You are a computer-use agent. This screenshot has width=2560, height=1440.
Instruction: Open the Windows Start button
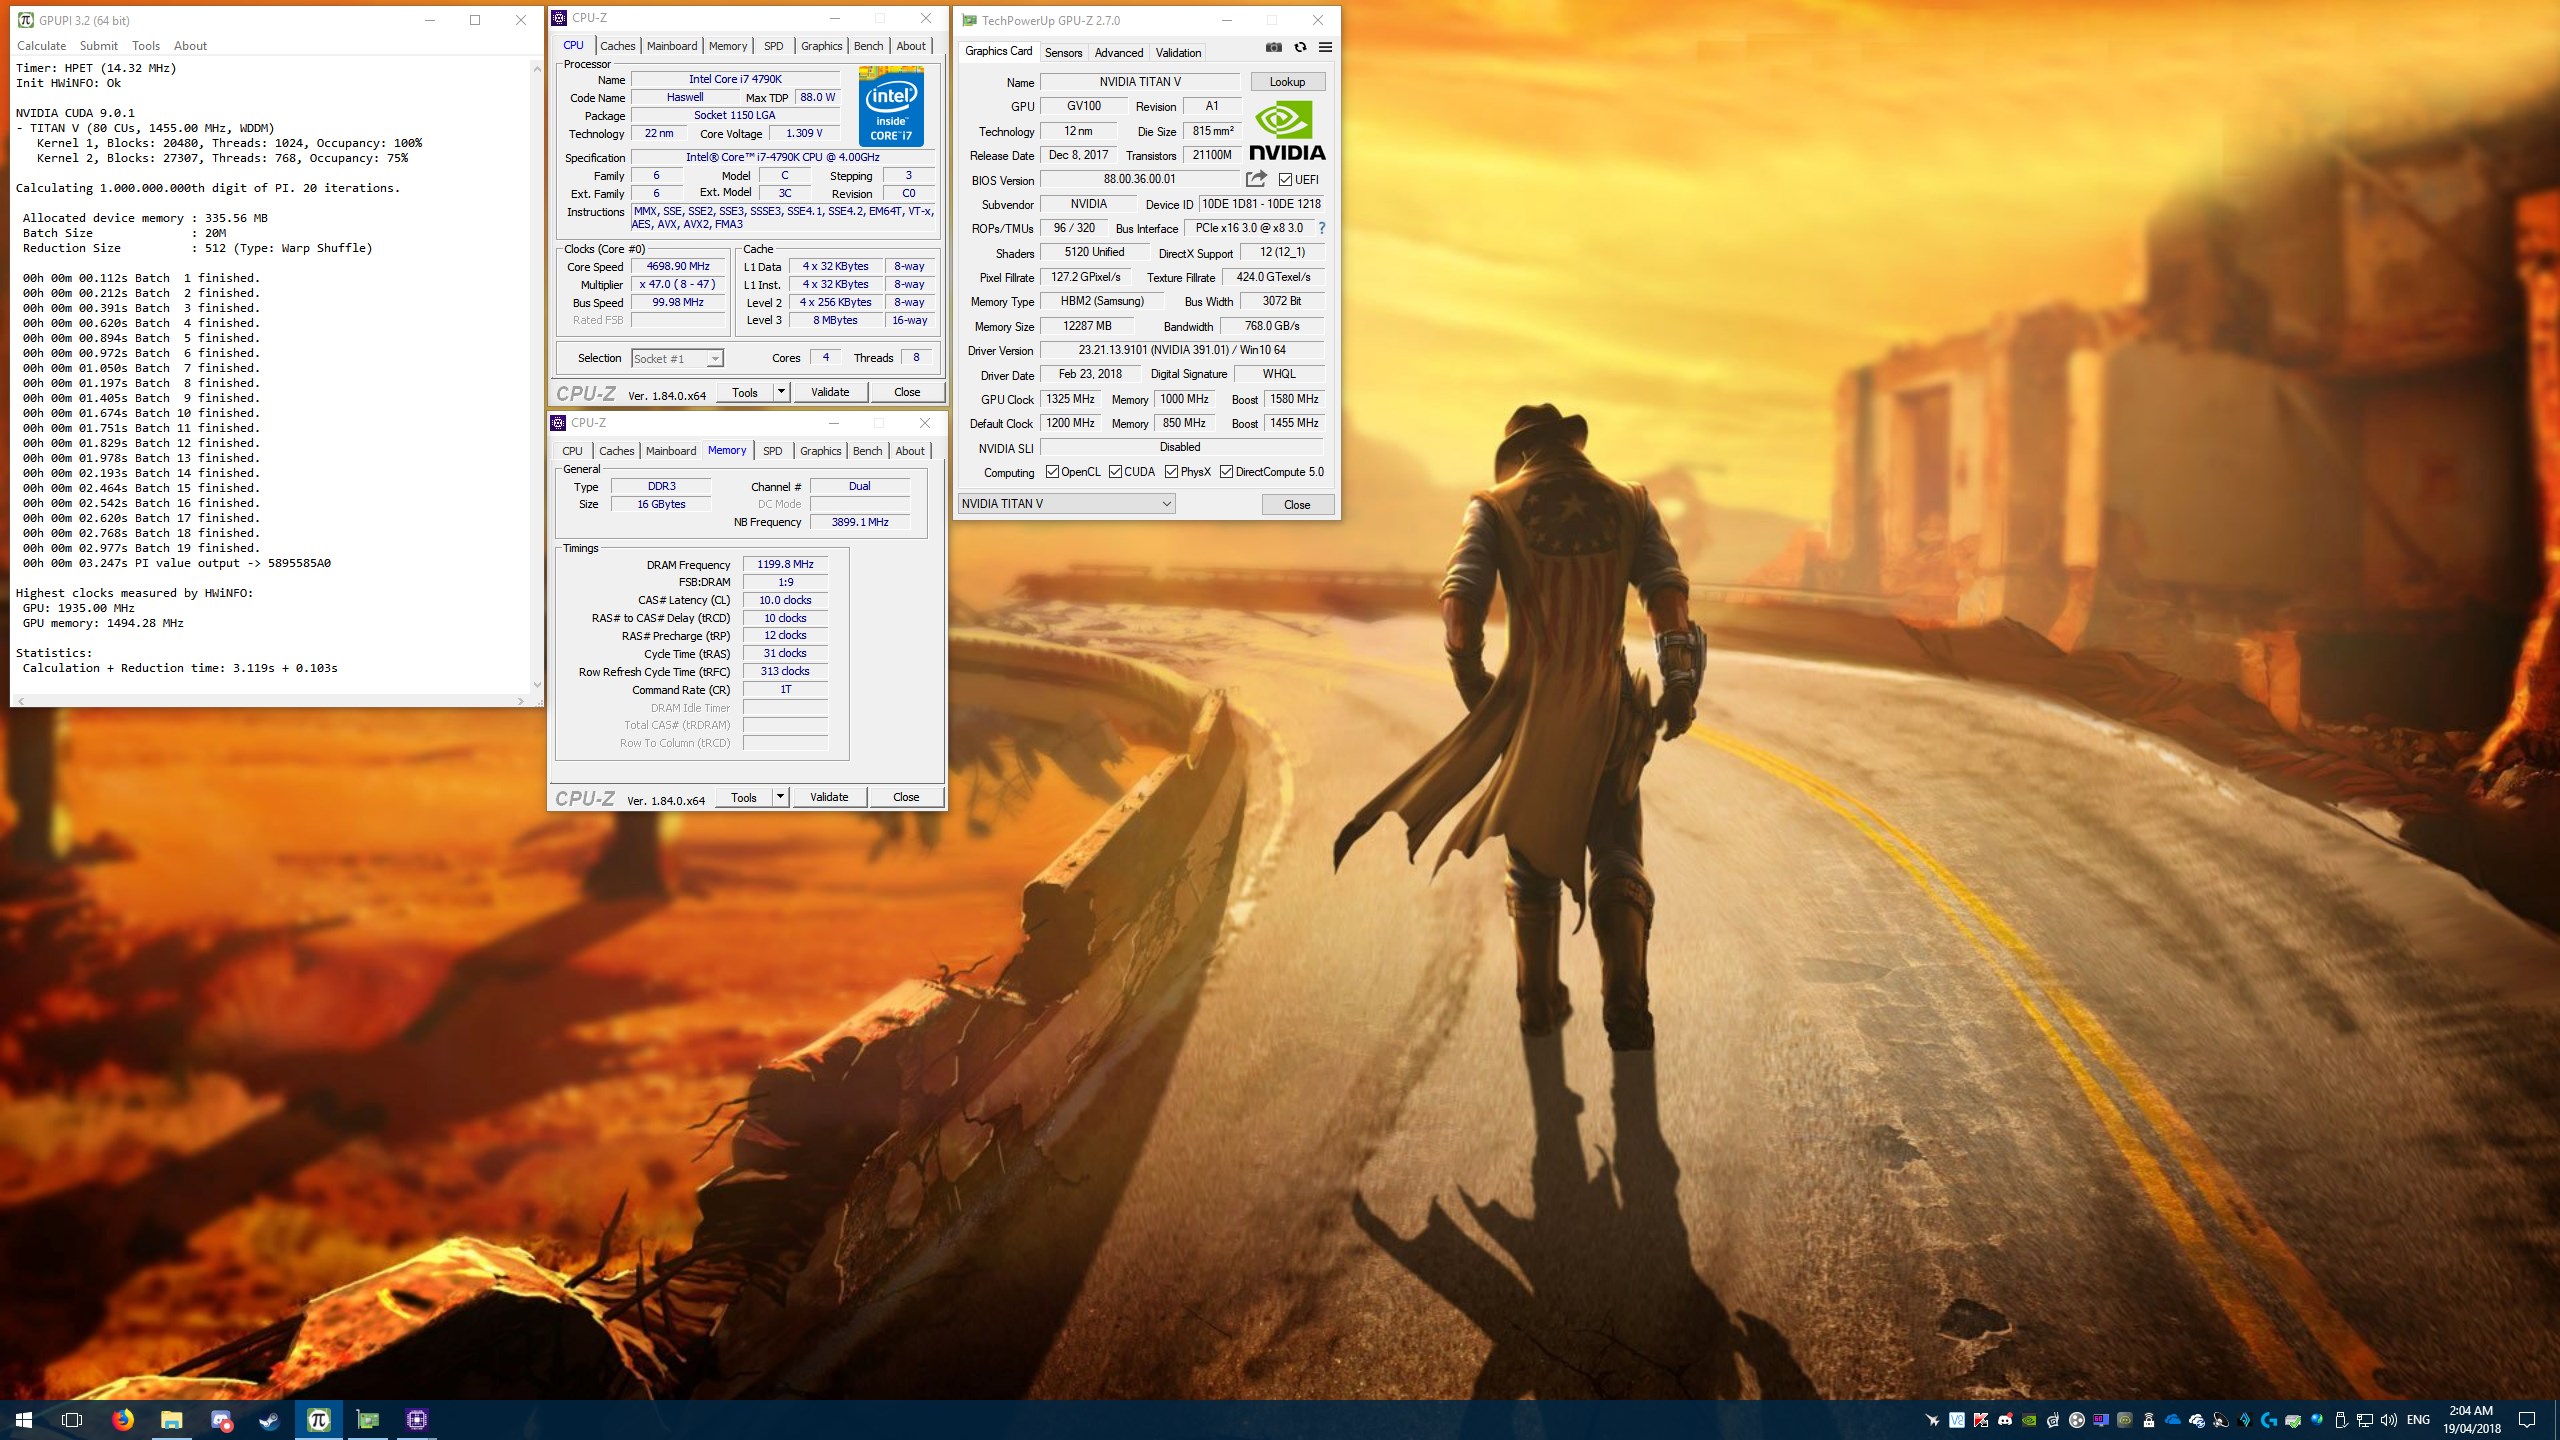pyautogui.click(x=24, y=1420)
